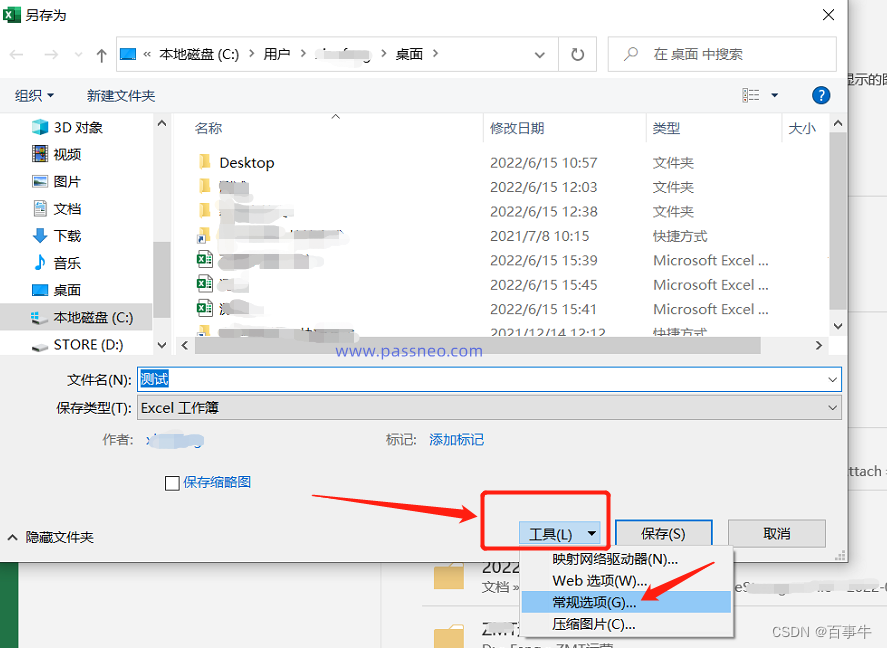Refresh the folder view
Screen dimensions: 887x648
577,54
